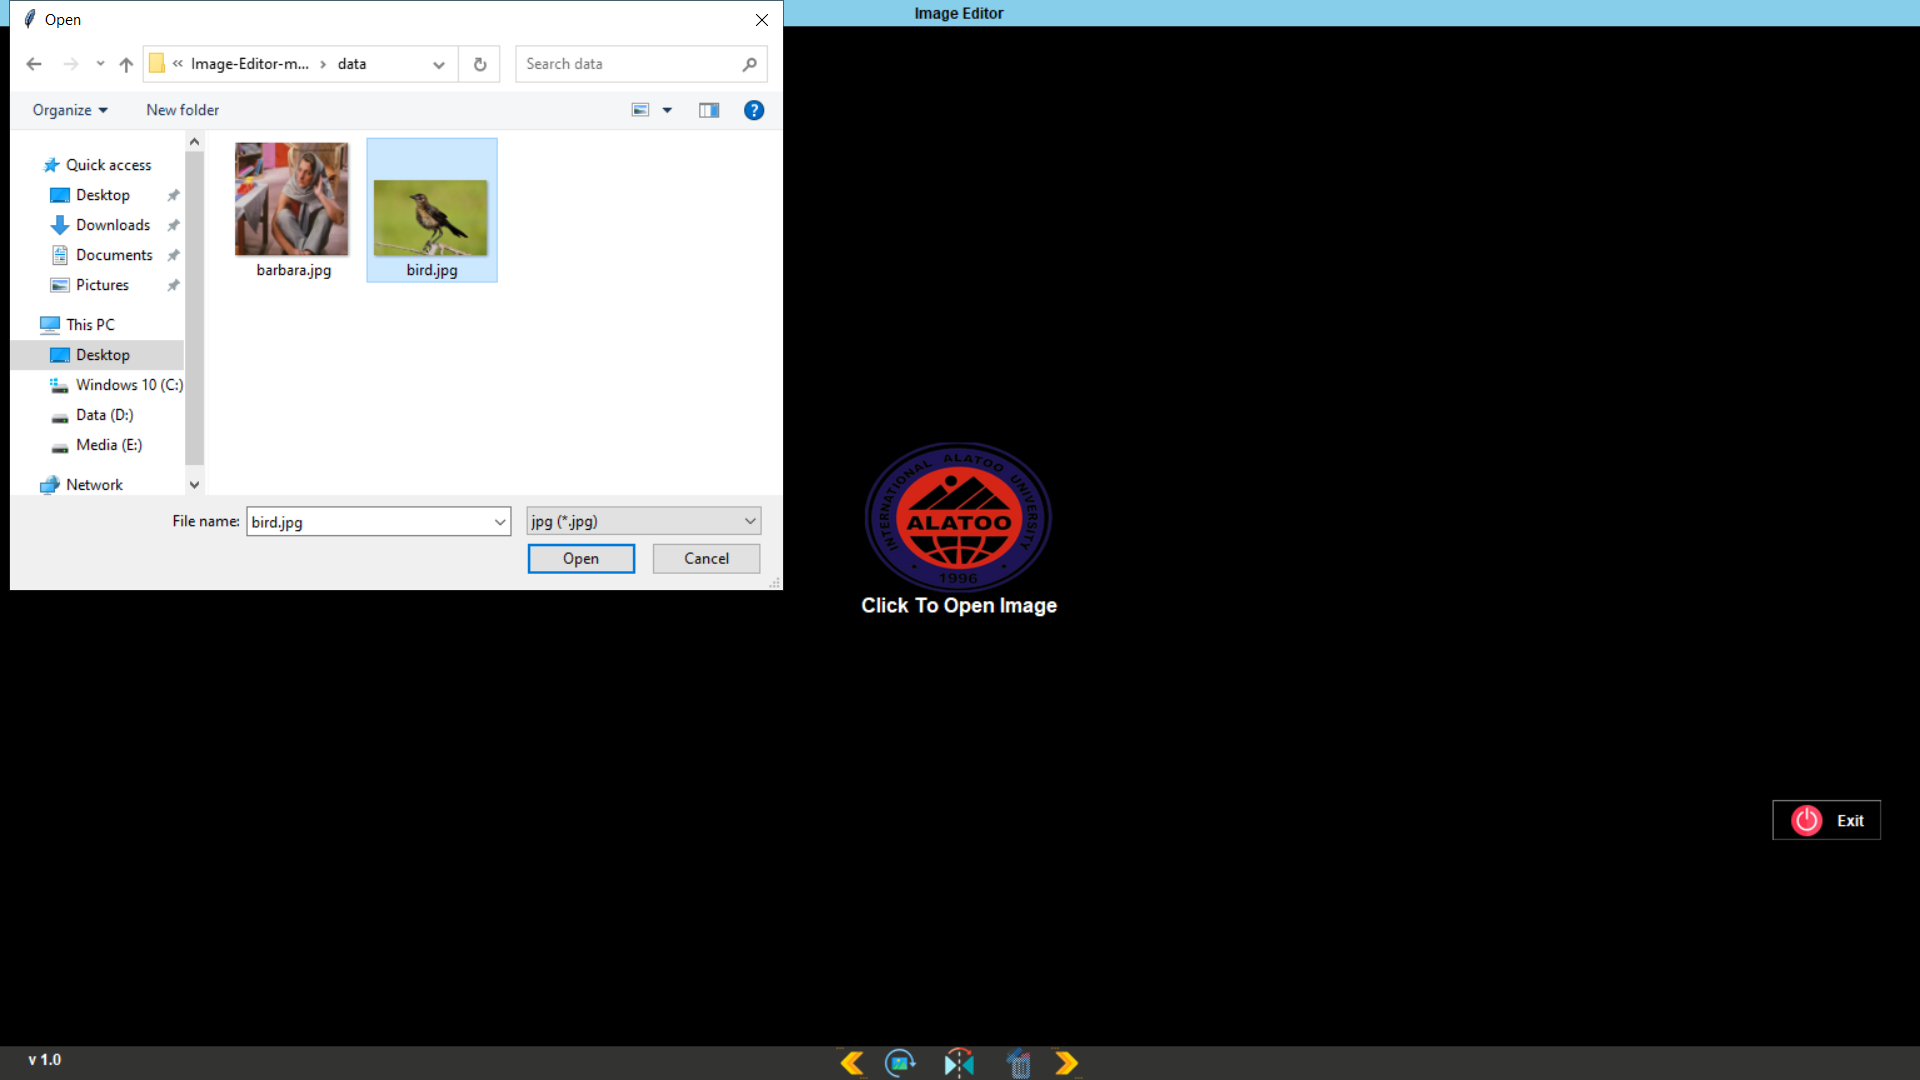The width and height of the screenshot is (1920, 1080).
Task: Click the rotate image icon
Action: [900, 1063]
